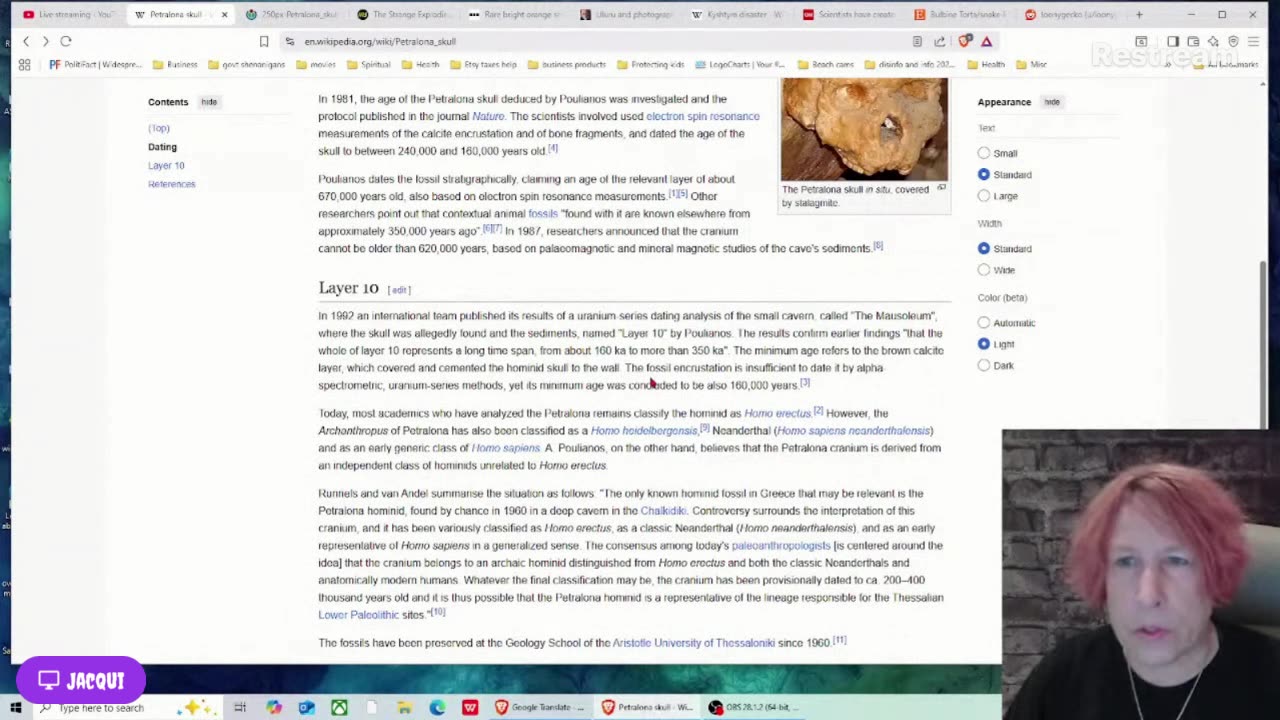Jump to (Top) in contents
The height and width of the screenshot is (720, 1280).
click(x=159, y=128)
